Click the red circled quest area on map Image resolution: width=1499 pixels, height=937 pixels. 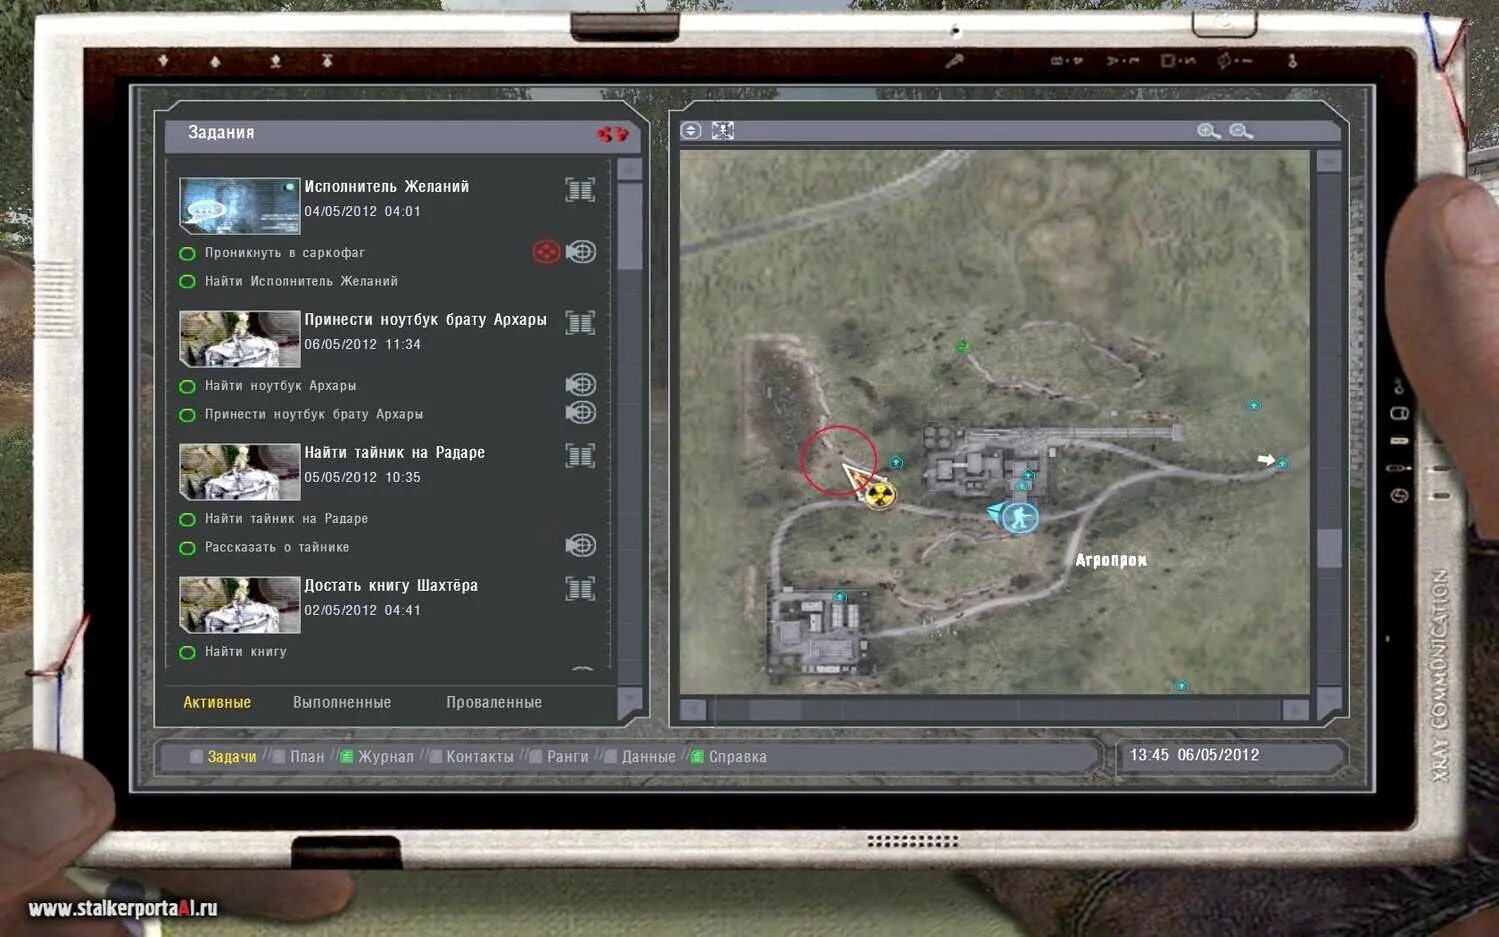click(839, 461)
